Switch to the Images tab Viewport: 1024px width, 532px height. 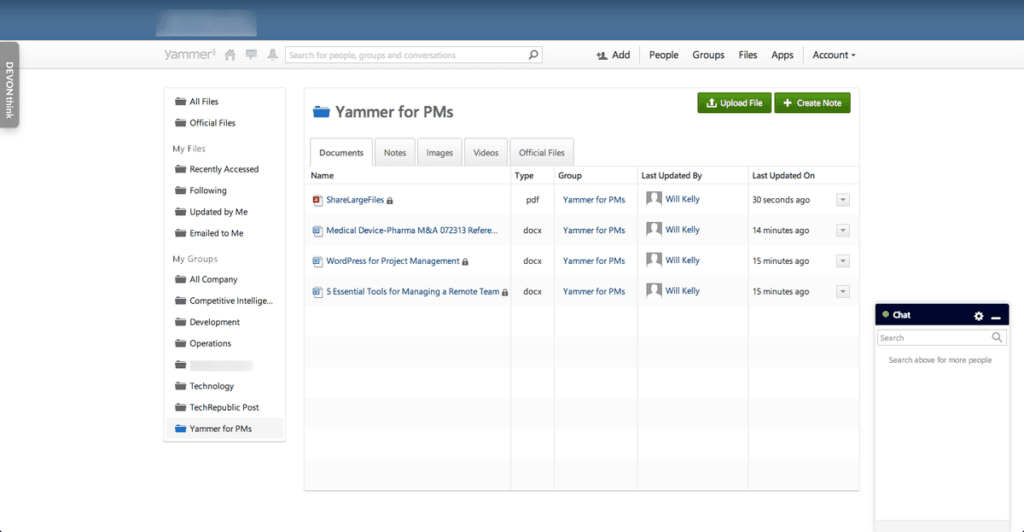pos(440,152)
